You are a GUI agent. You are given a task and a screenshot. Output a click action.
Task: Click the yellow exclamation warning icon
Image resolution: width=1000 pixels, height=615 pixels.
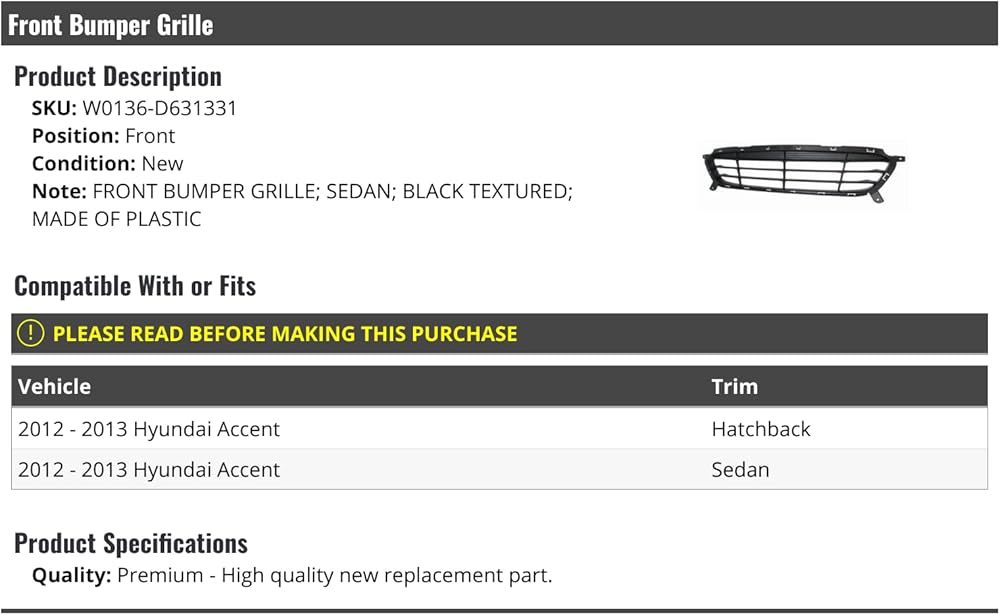click(31, 334)
